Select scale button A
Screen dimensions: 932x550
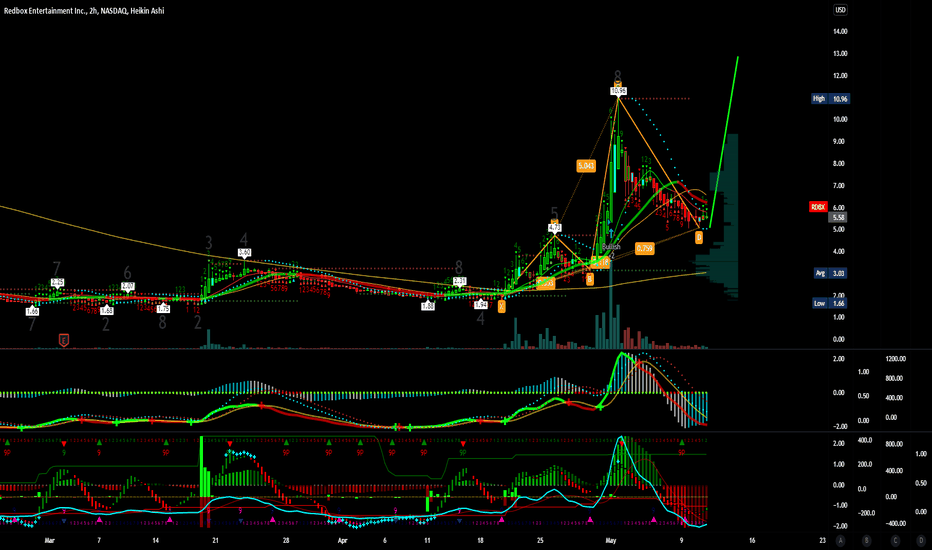coord(840,540)
